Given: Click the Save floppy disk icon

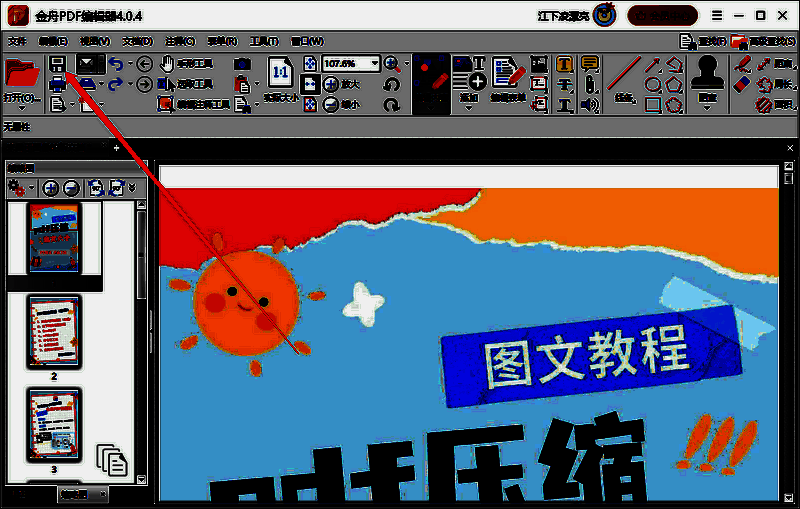Looking at the screenshot, I should [x=57, y=64].
